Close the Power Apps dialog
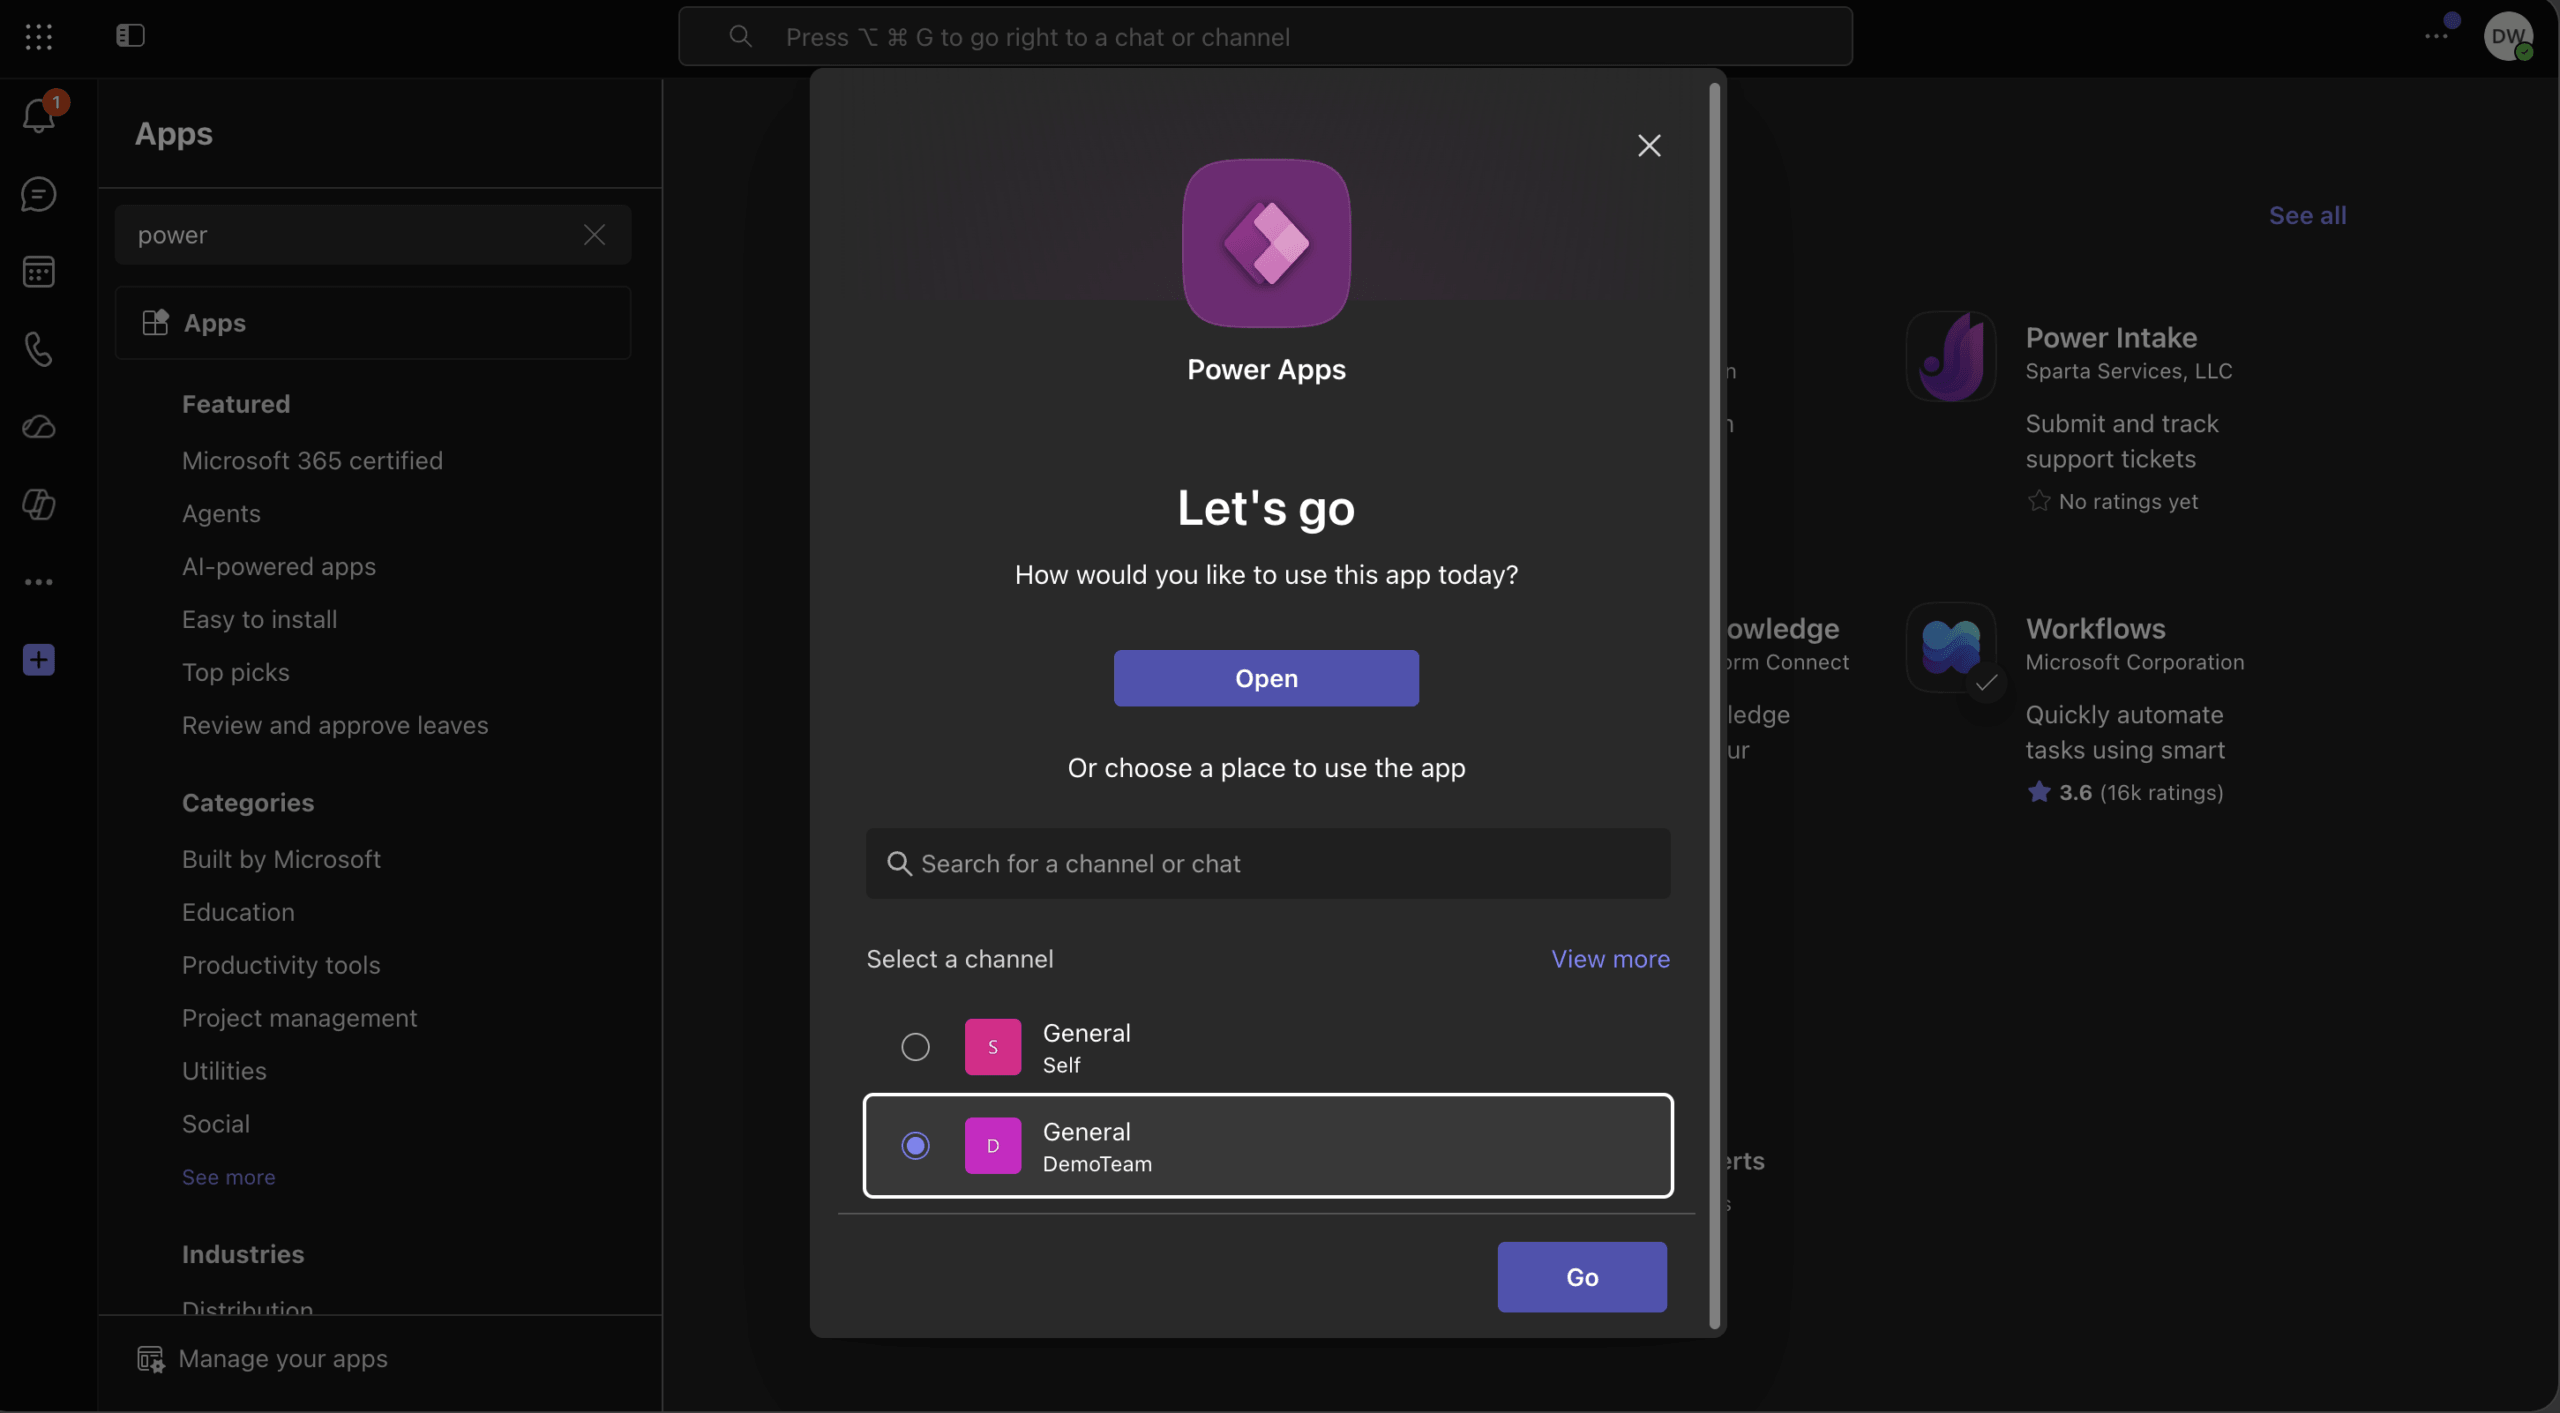This screenshot has height=1413, width=2560. click(x=1649, y=146)
